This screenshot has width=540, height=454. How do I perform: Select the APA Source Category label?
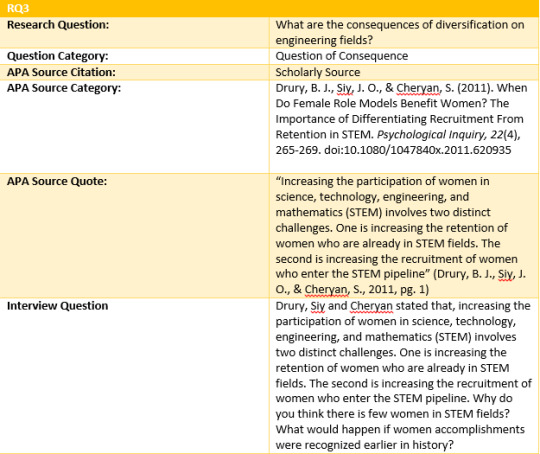(x=64, y=88)
